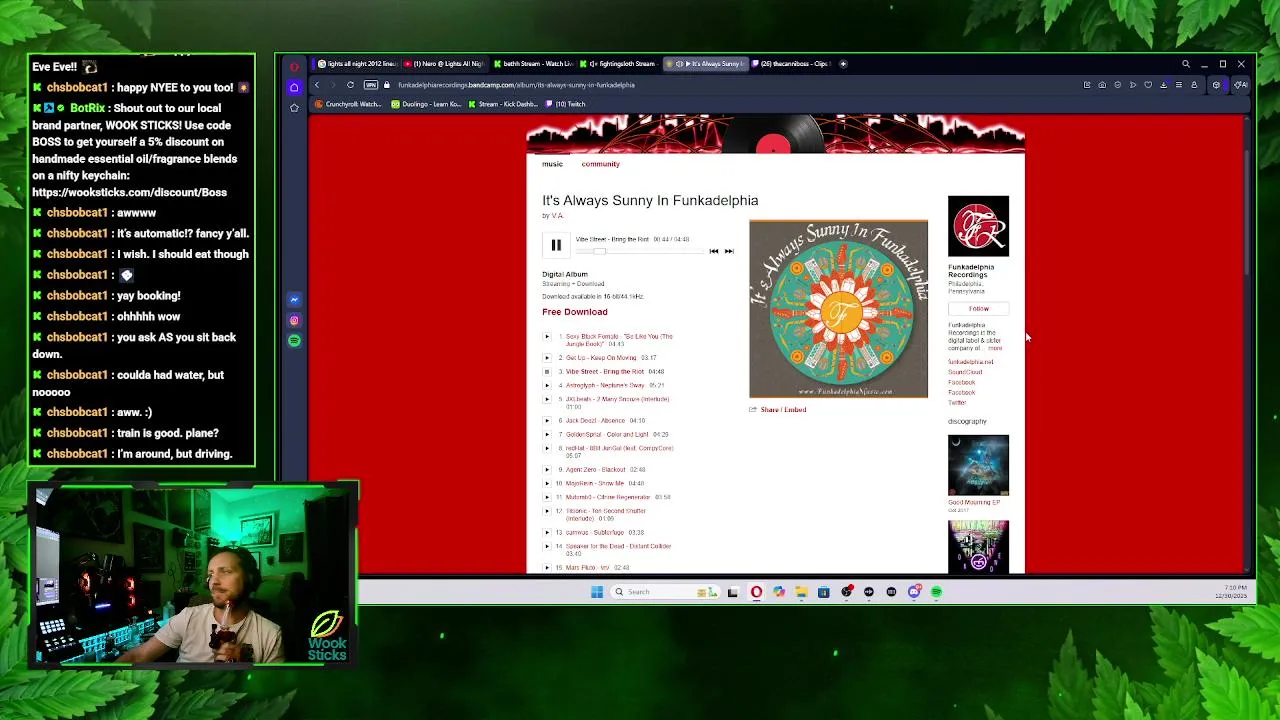Open bookmarks star in Opera sidebar
The image size is (1280, 720).
coord(294,107)
